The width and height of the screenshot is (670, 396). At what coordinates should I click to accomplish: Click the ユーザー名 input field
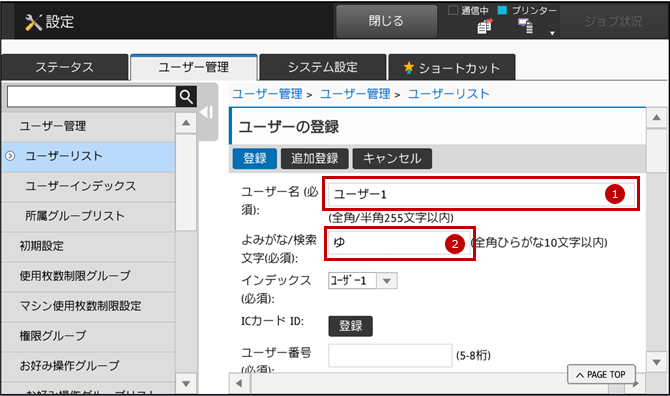(481, 194)
